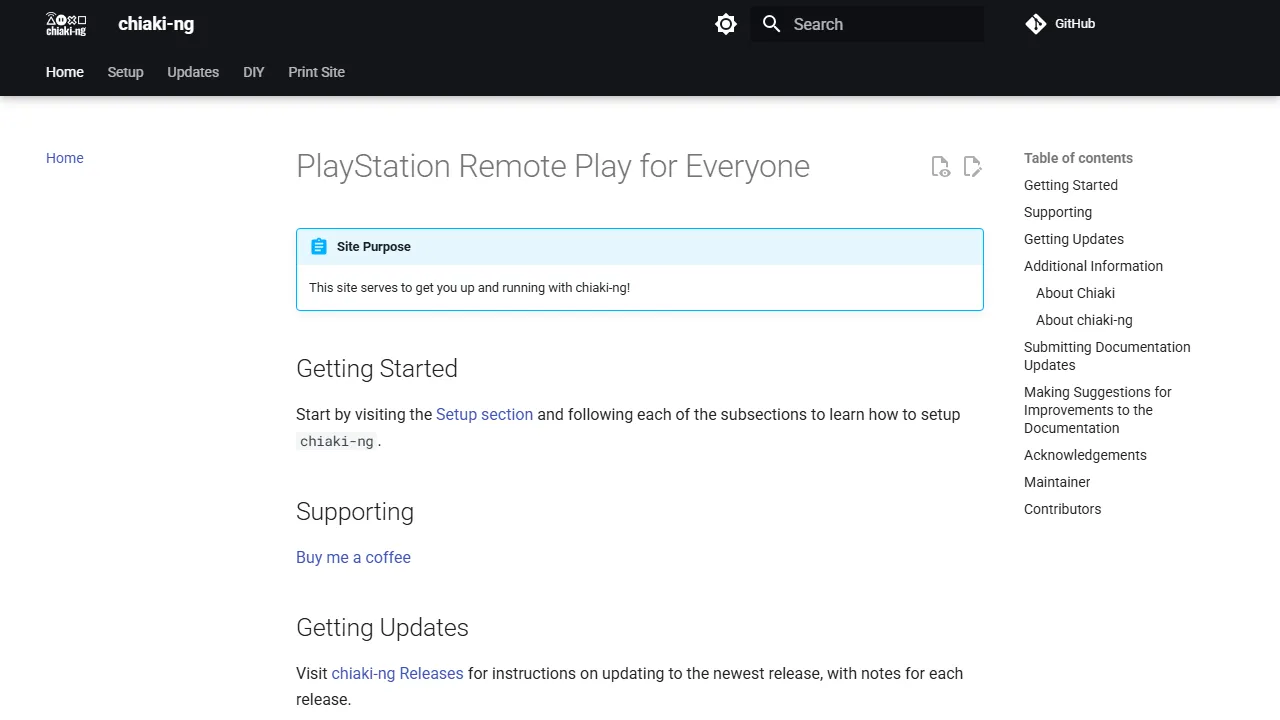Toggle dark mode with the sun icon

coord(726,23)
